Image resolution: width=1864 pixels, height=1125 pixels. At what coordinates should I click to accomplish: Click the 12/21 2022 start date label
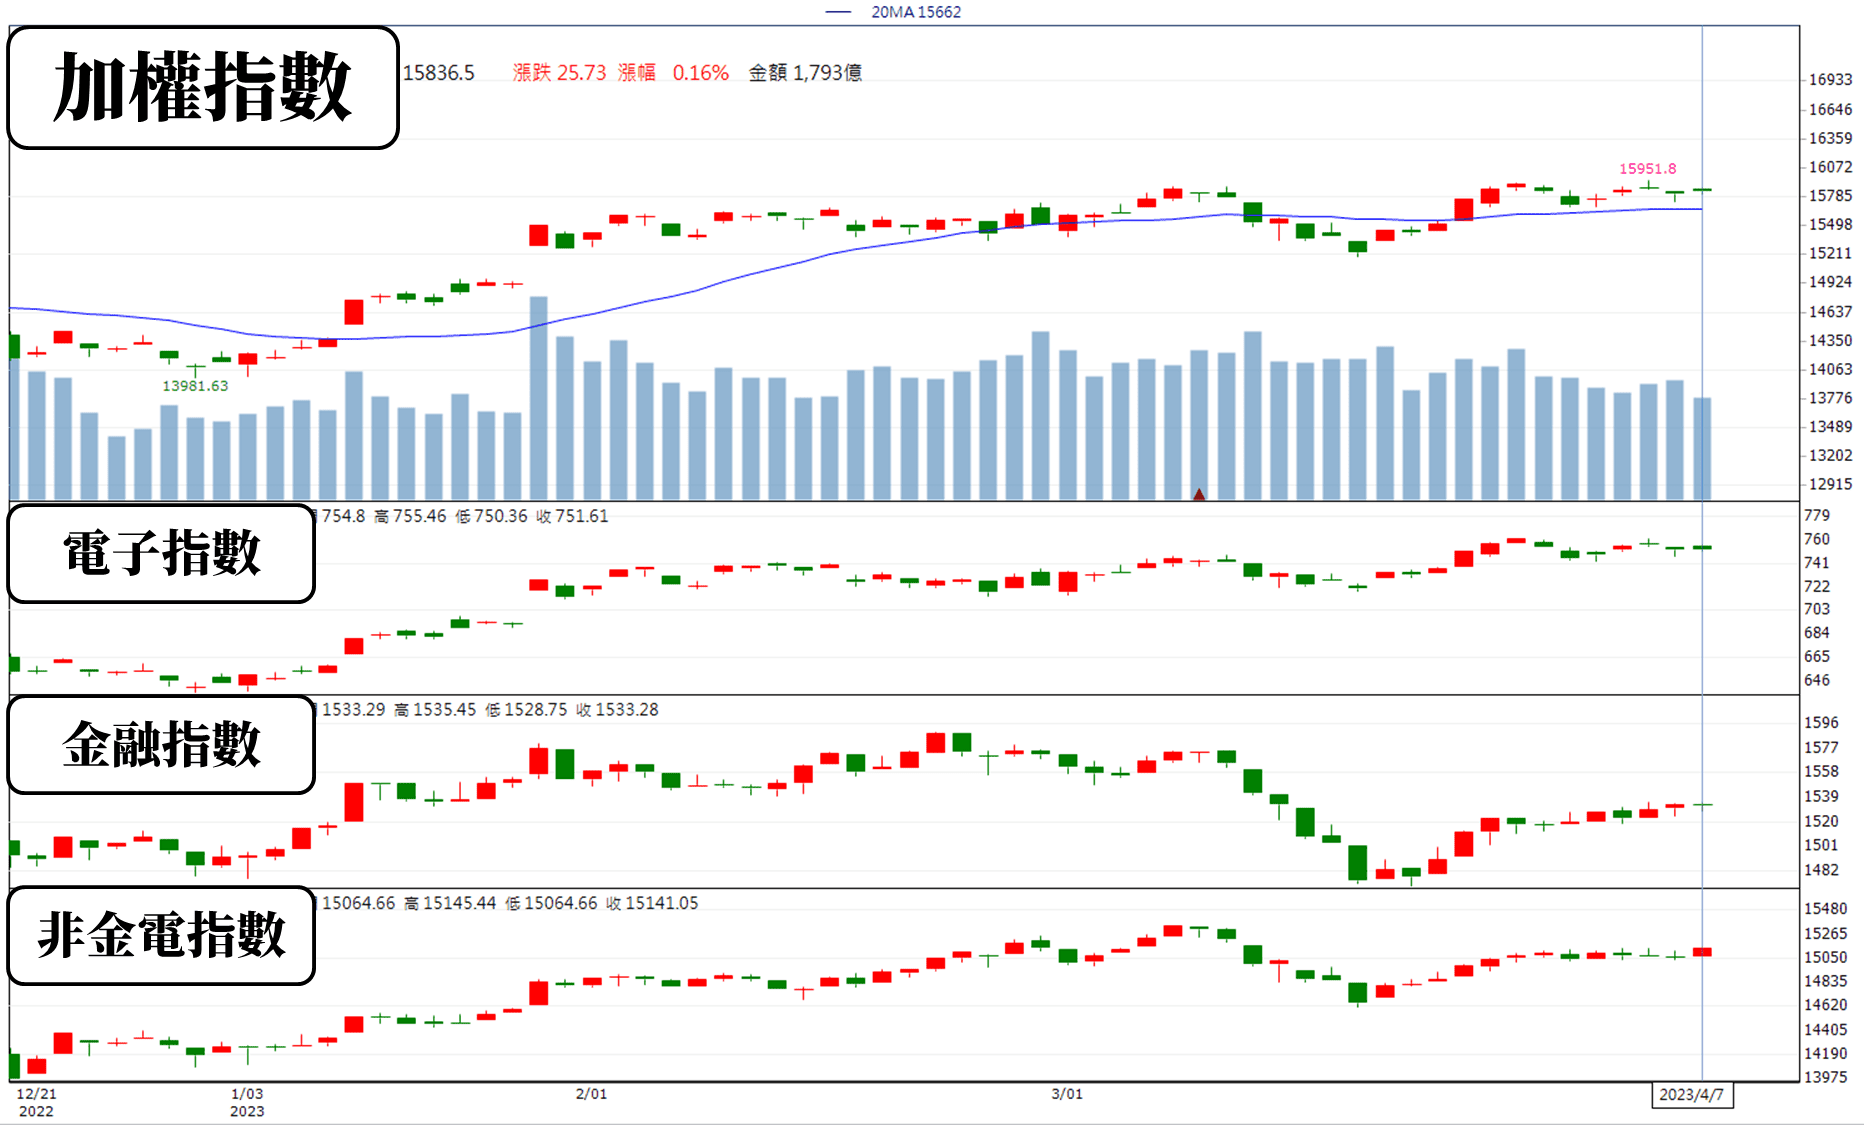(x=37, y=1102)
